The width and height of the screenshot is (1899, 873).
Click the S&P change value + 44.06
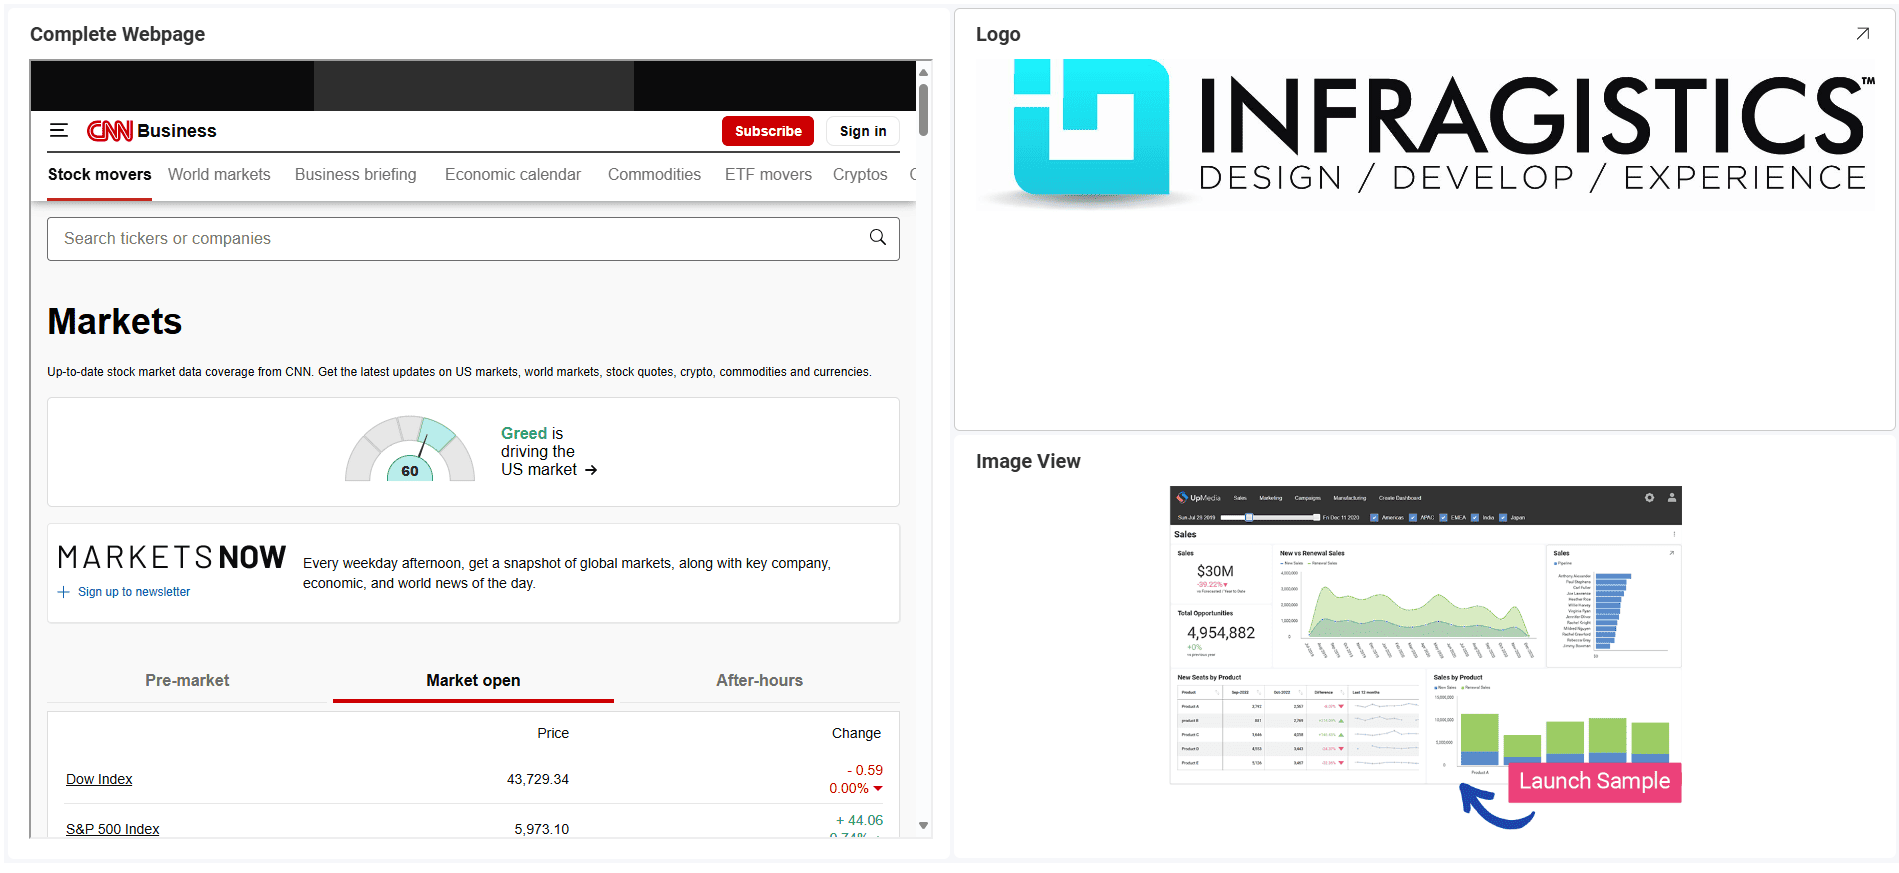[859, 820]
